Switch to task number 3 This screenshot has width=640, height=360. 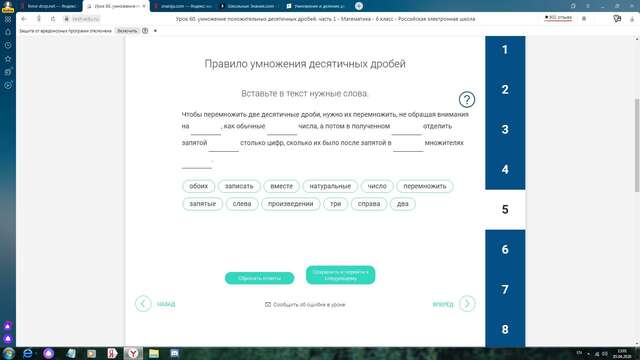505,129
